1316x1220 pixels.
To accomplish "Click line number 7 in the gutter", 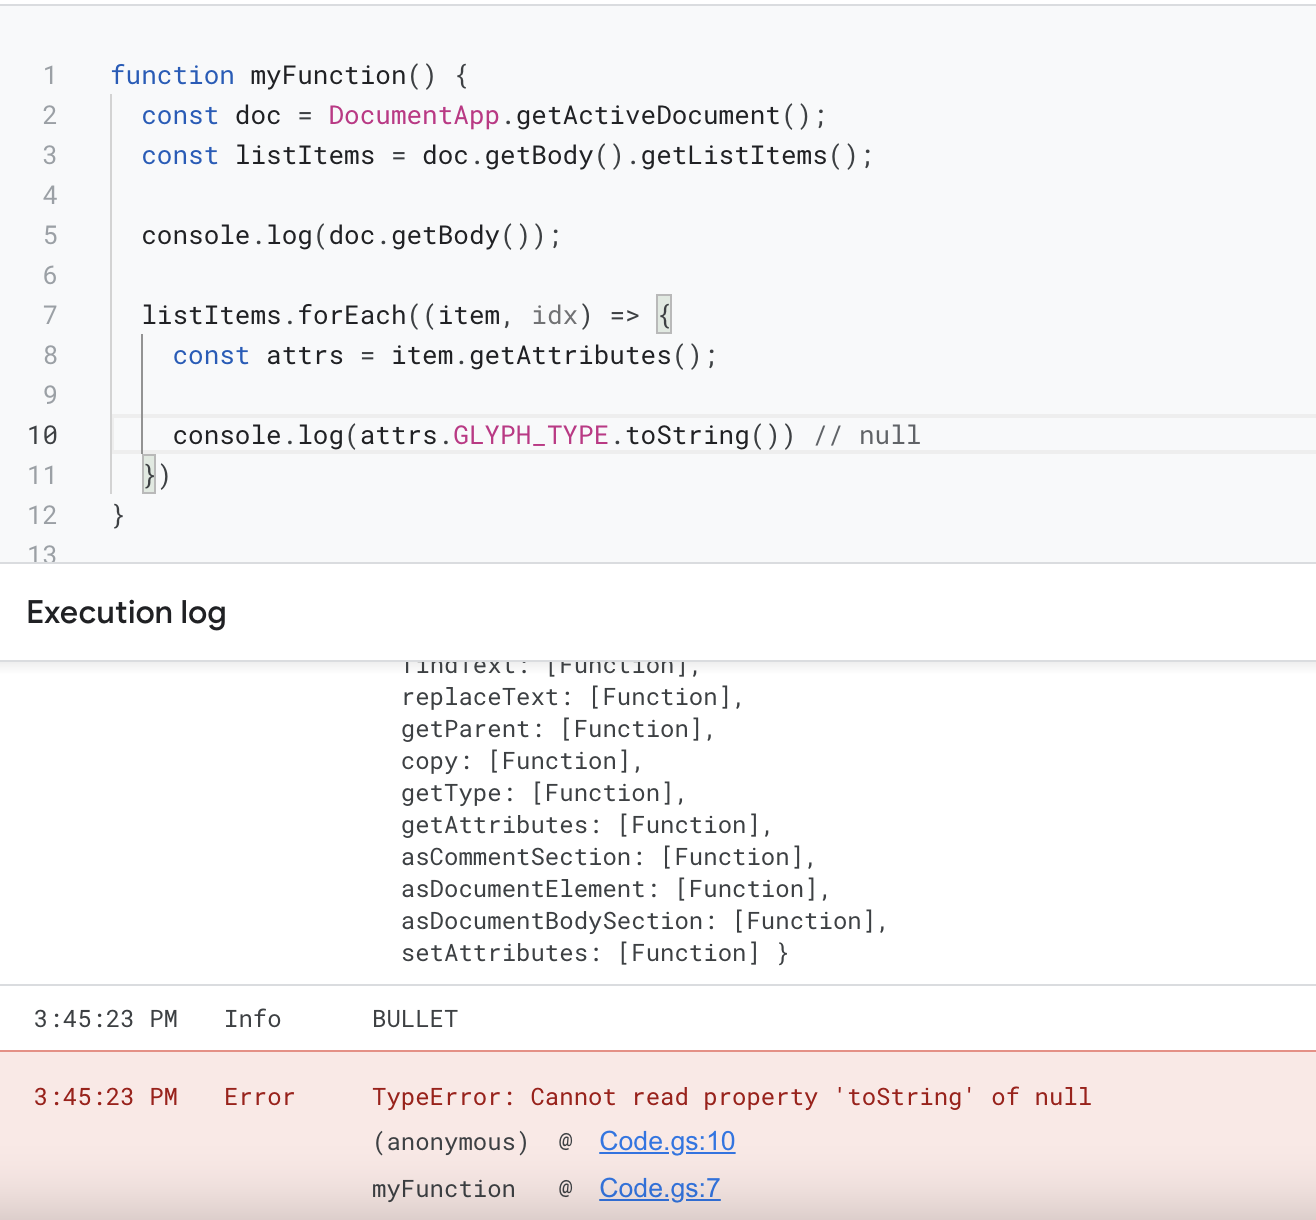I will tap(49, 315).
